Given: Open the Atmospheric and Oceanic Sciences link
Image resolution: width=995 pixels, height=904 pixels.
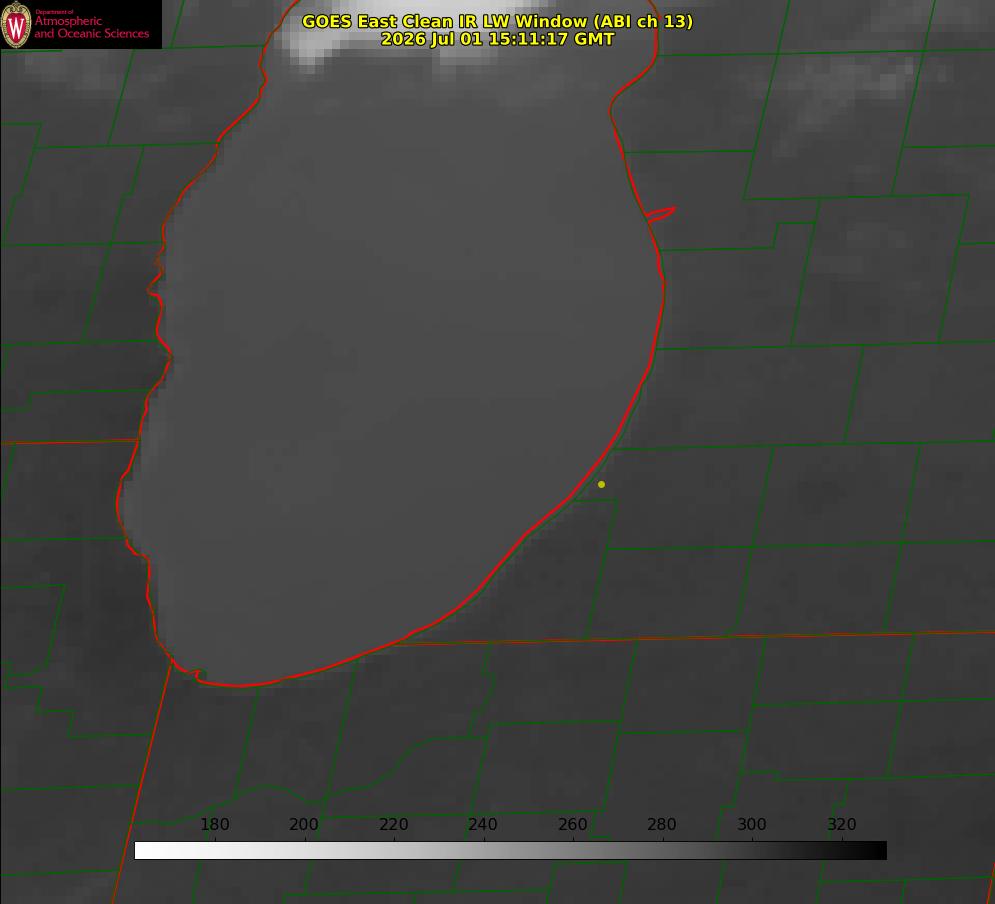Looking at the screenshot, I should click(91, 27).
